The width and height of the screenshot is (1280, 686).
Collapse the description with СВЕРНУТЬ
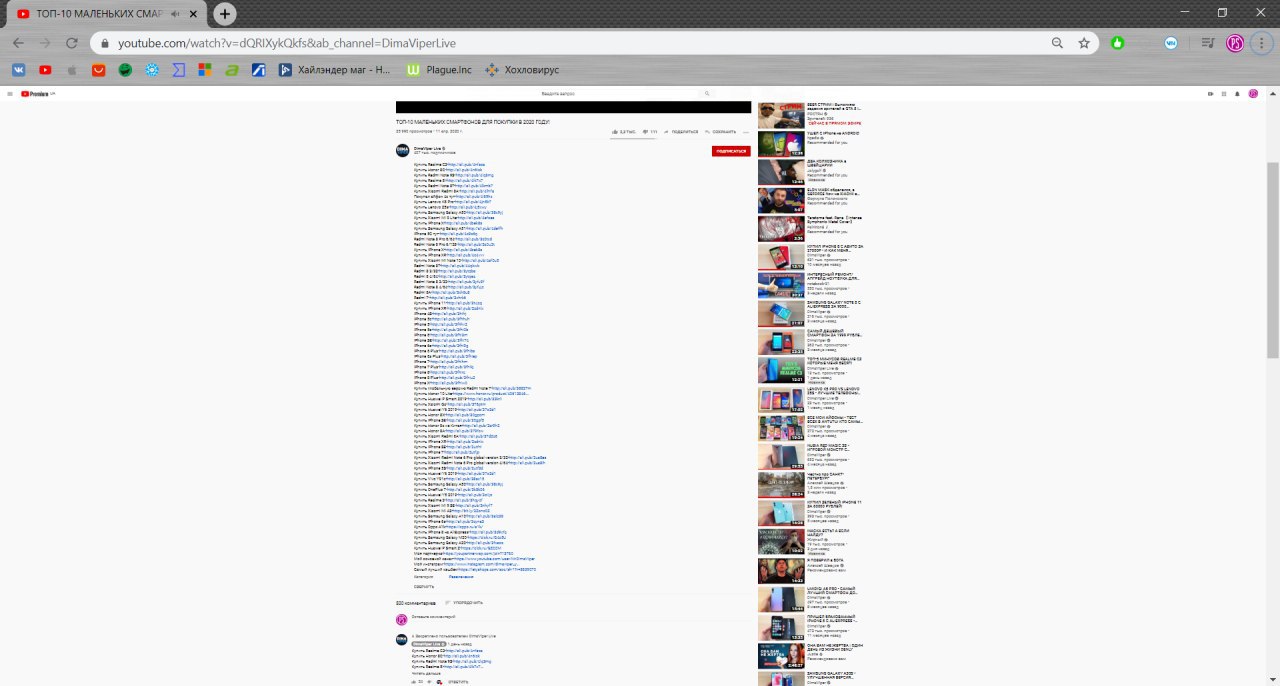coord(424,586)
